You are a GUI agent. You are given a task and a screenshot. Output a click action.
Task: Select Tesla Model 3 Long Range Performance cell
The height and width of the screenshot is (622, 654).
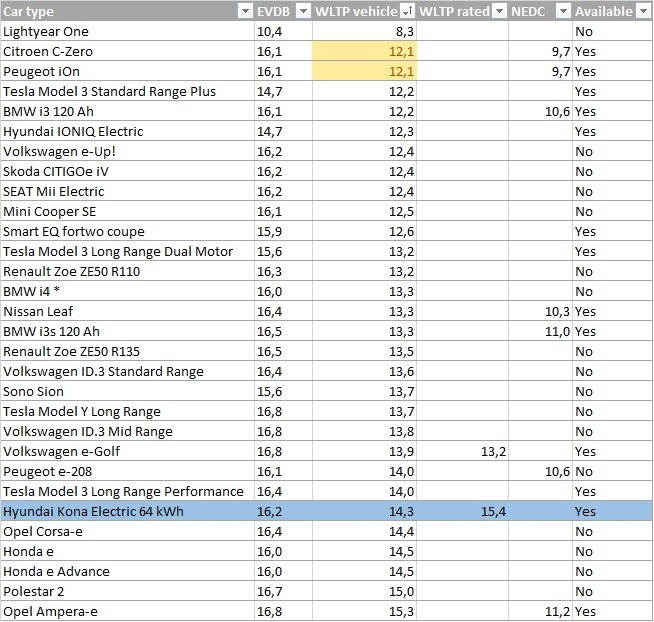coord(128,491)
